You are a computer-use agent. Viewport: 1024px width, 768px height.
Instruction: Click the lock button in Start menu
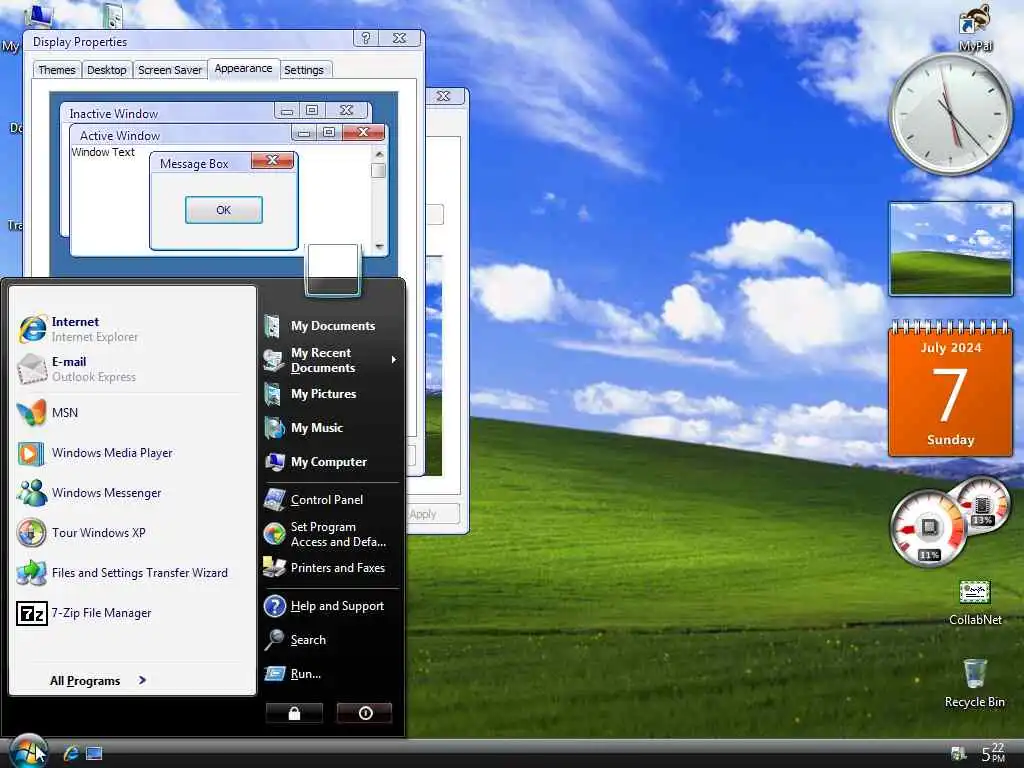(295, 713)
